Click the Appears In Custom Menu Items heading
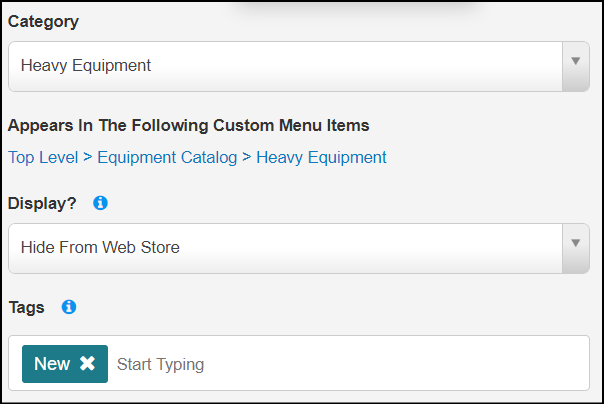The image size is (604, 404). 189,125
